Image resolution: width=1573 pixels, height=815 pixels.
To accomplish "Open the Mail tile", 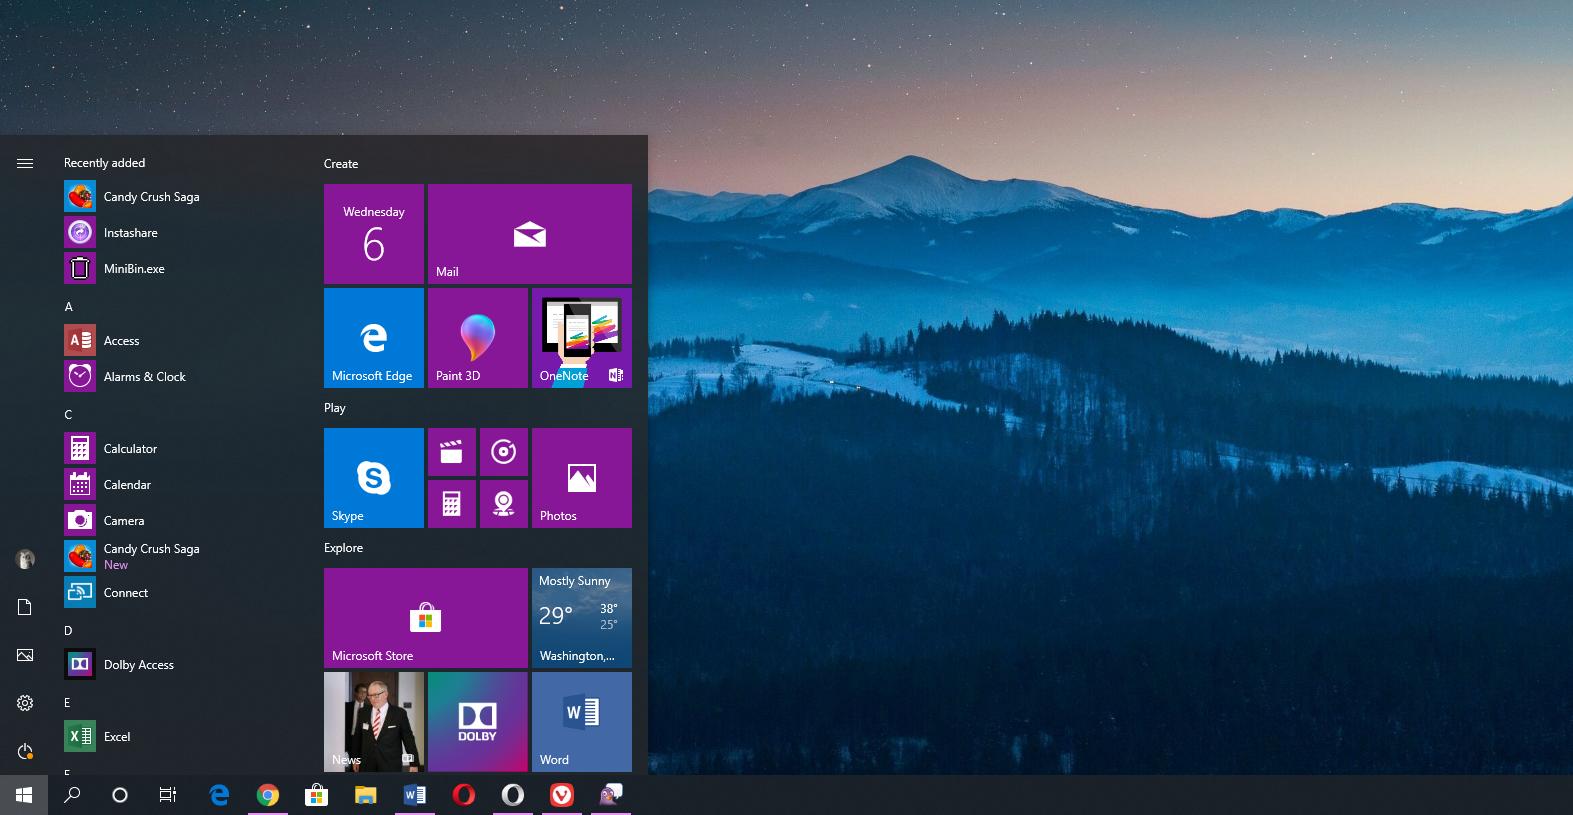I will (530, 234).
